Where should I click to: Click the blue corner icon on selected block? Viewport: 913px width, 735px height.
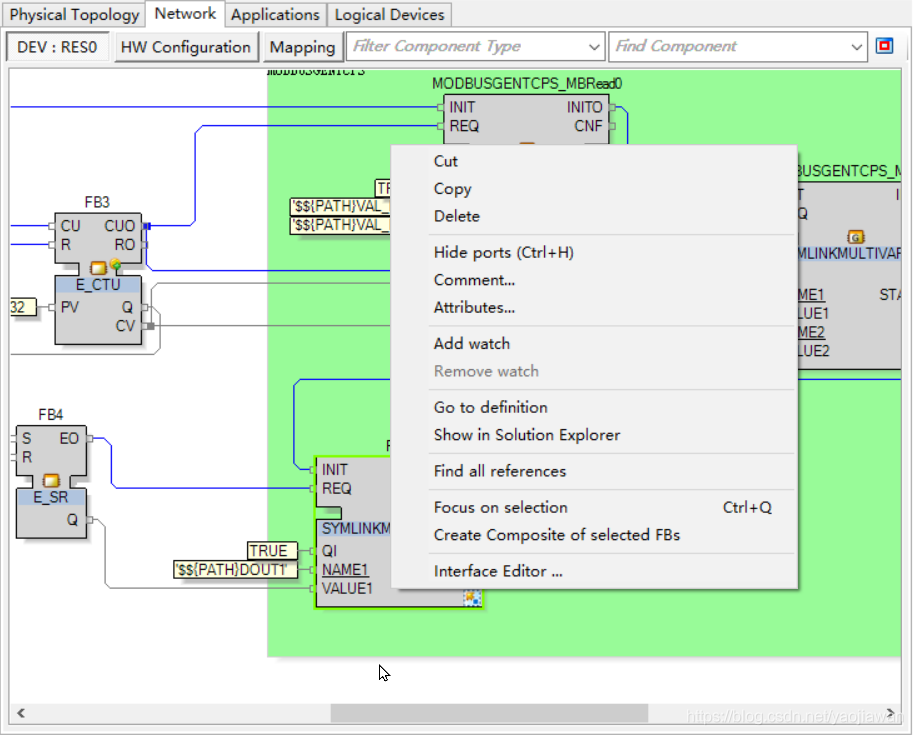[x=472, y=598]
